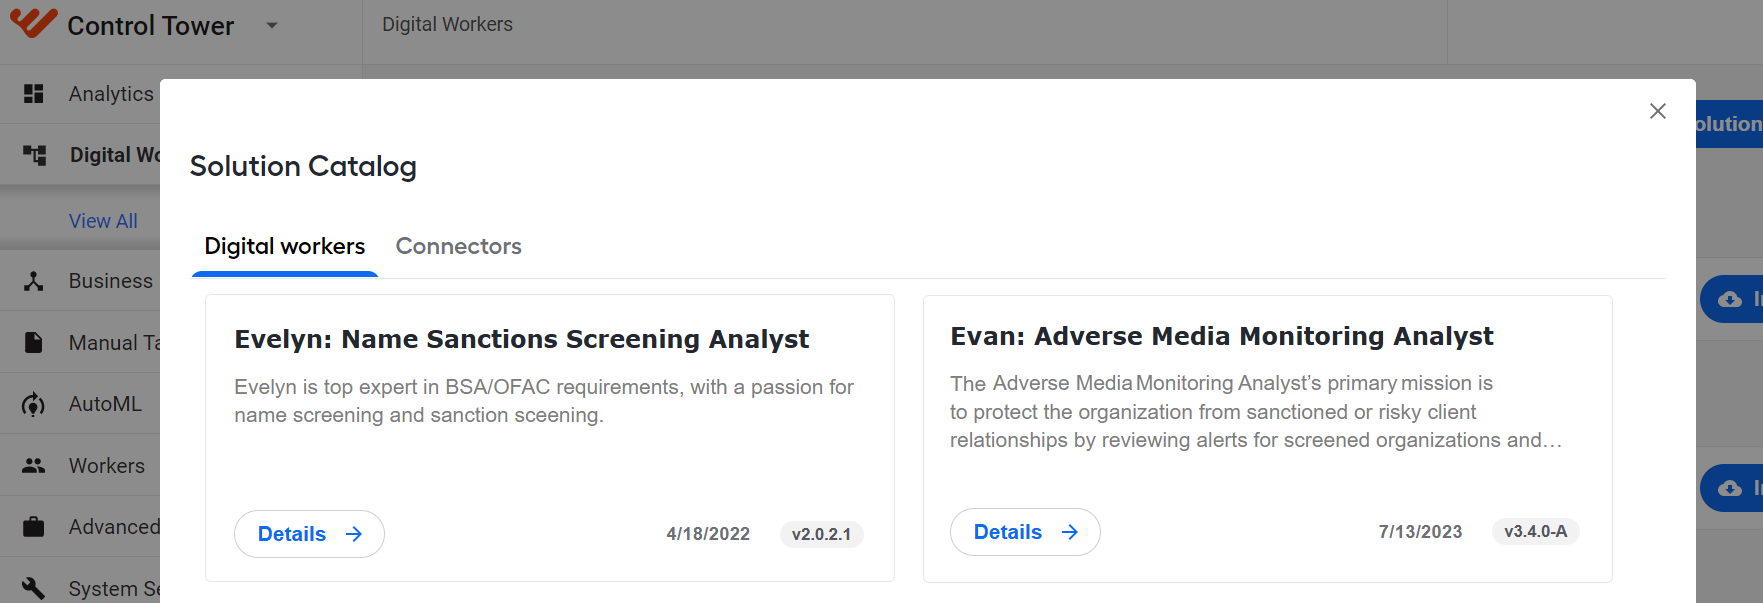The height and width of the screenshot is (603, 1763).
Task: Click the Business sidebar icon
Action: tap(34, 281)
